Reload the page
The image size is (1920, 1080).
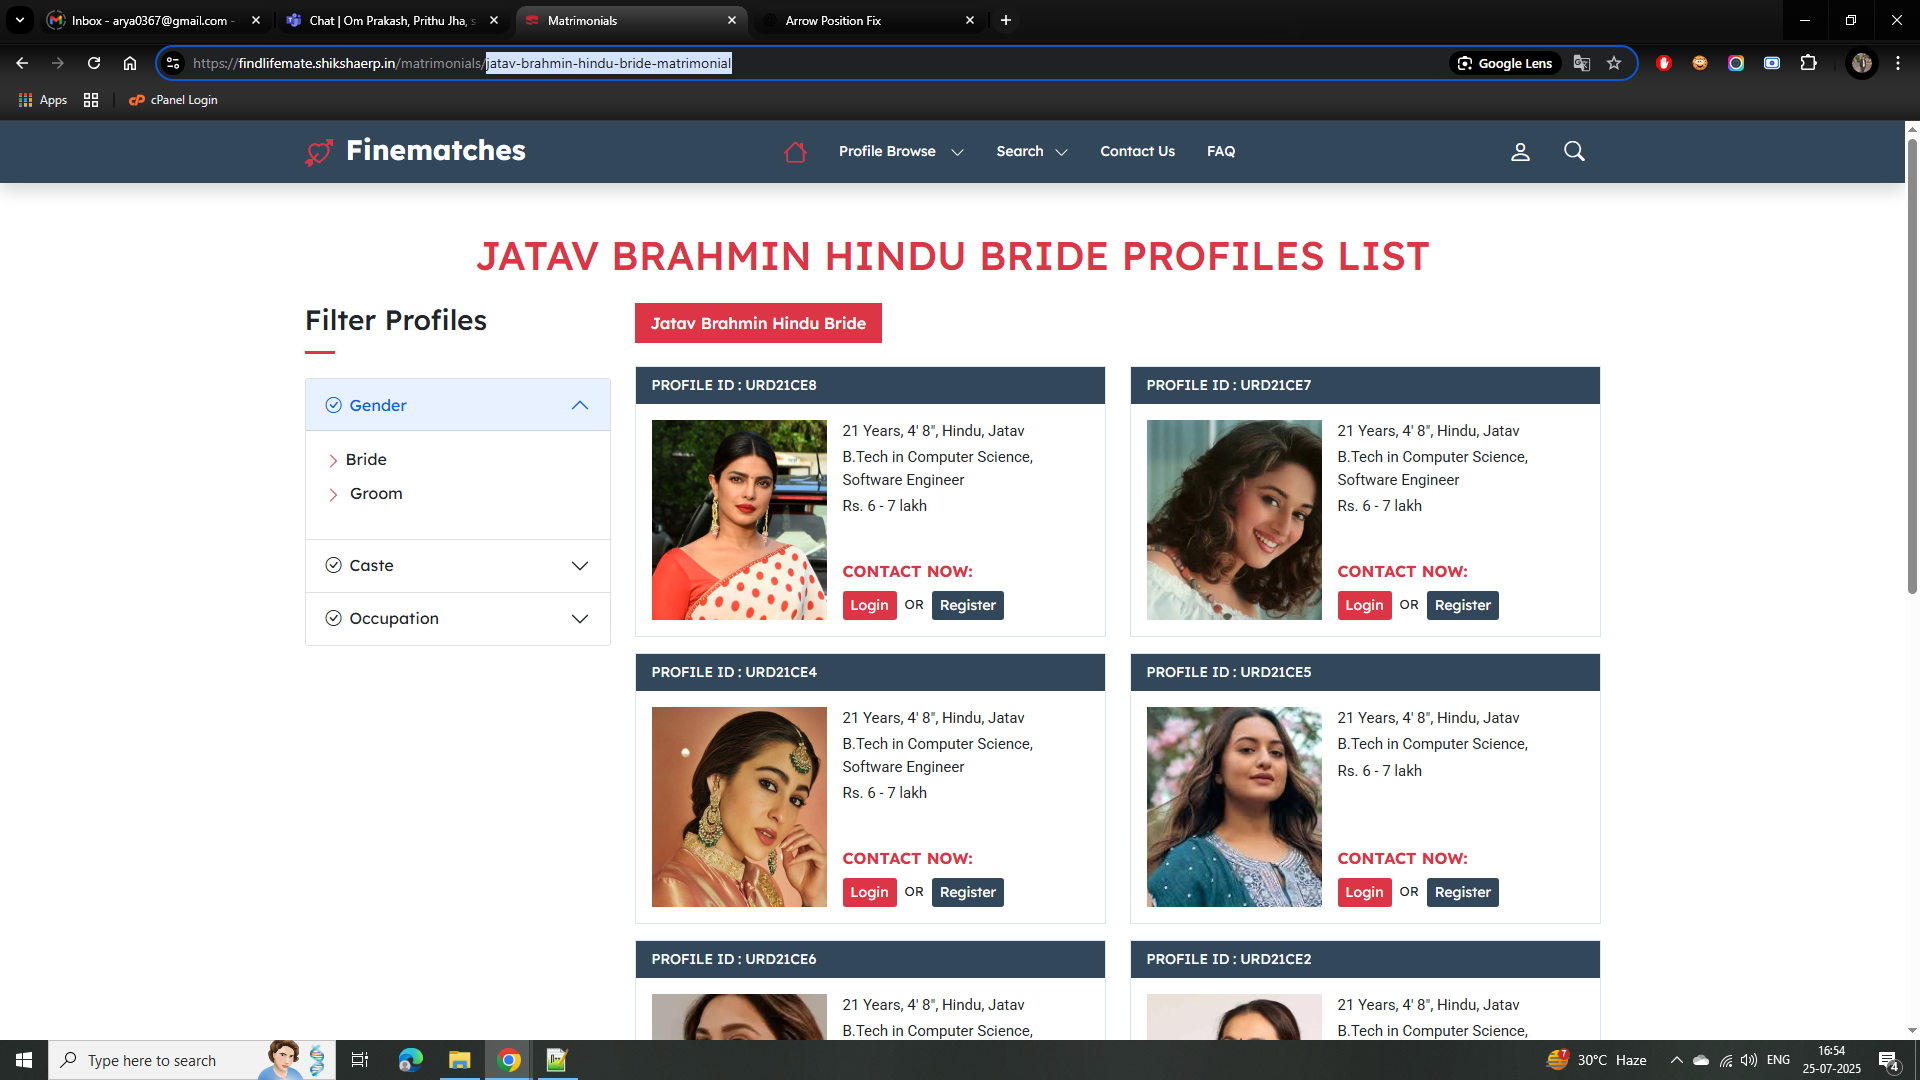tap(94, 63)
